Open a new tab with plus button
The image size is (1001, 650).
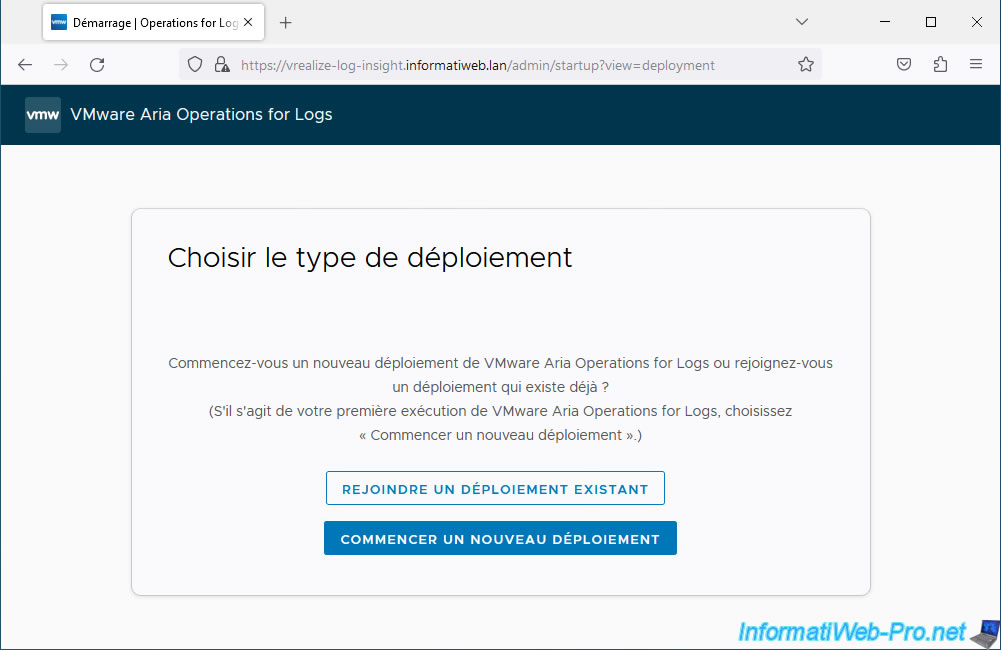pyautogui.click(x=285, y=23)
